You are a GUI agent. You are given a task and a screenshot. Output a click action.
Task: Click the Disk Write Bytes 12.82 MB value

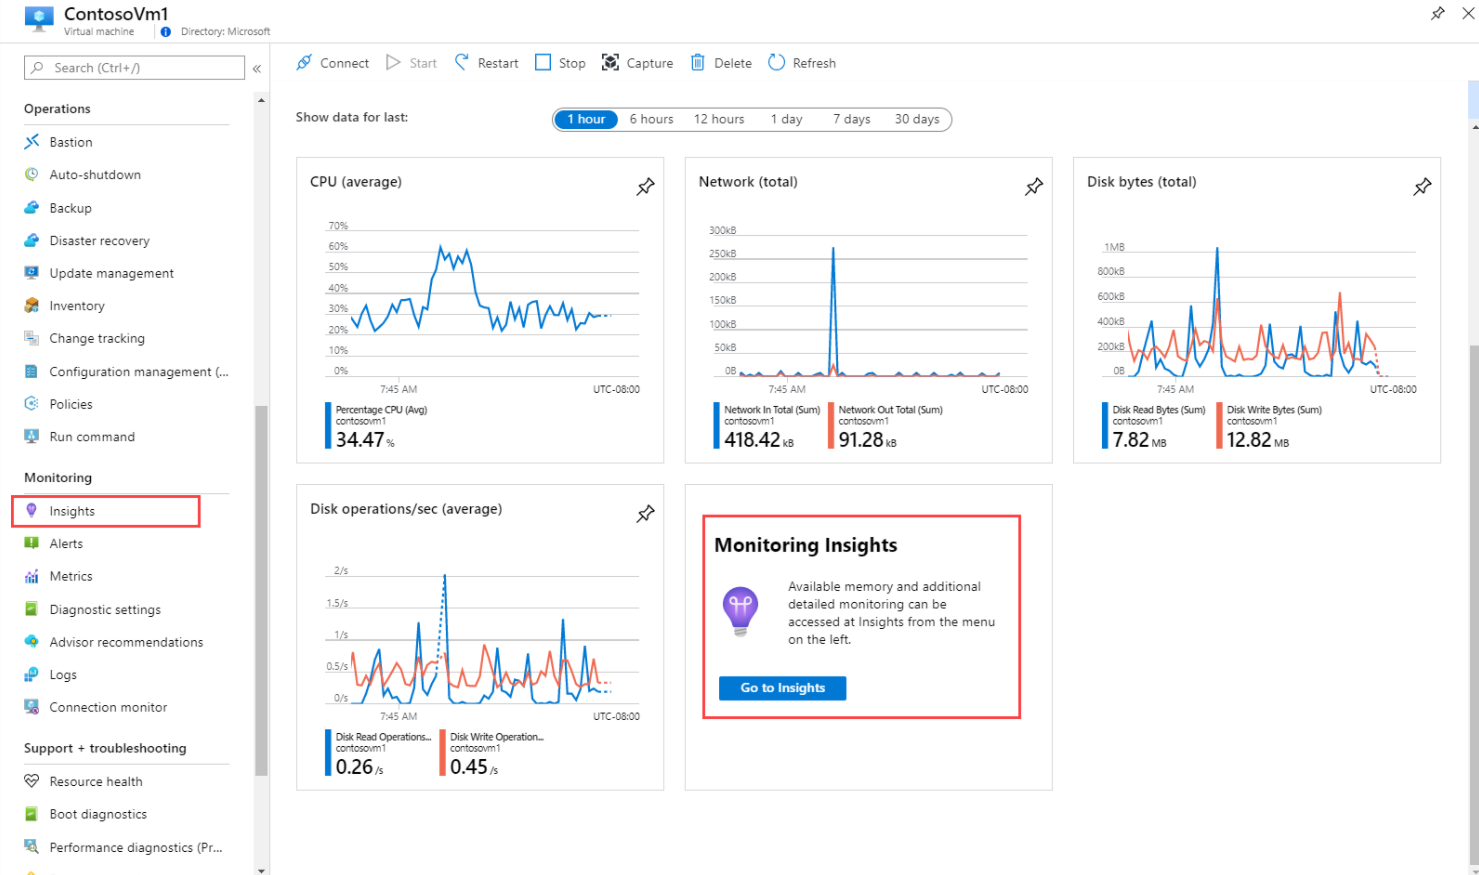(x=1257, y=439)
